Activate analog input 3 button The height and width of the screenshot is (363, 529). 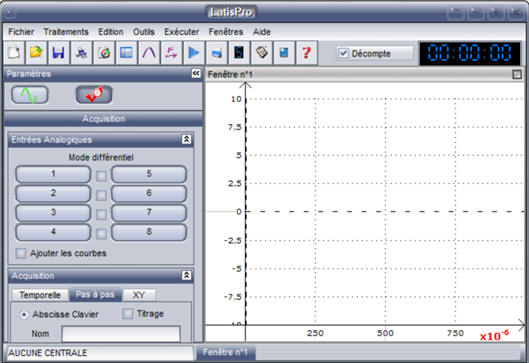(x=53, y=213)
